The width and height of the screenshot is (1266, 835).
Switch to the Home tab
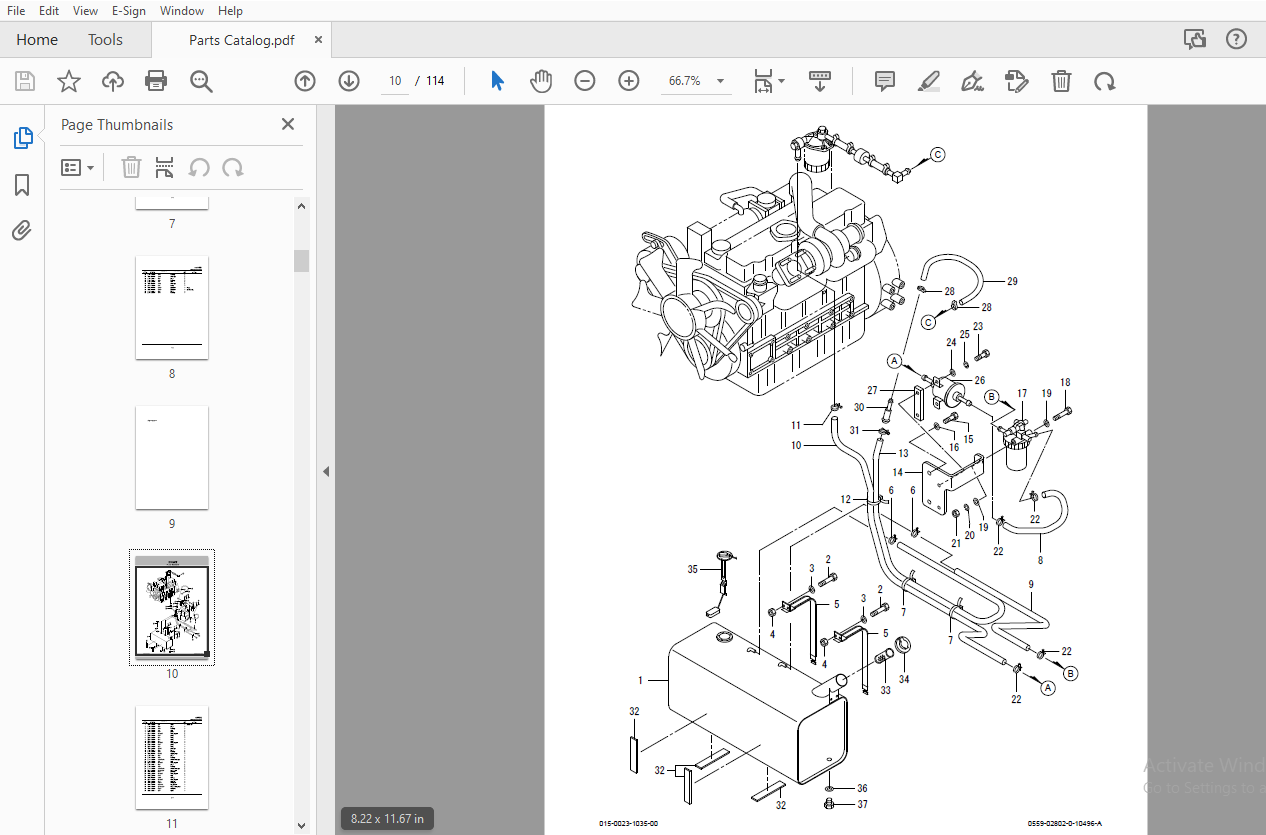[37, 40]
